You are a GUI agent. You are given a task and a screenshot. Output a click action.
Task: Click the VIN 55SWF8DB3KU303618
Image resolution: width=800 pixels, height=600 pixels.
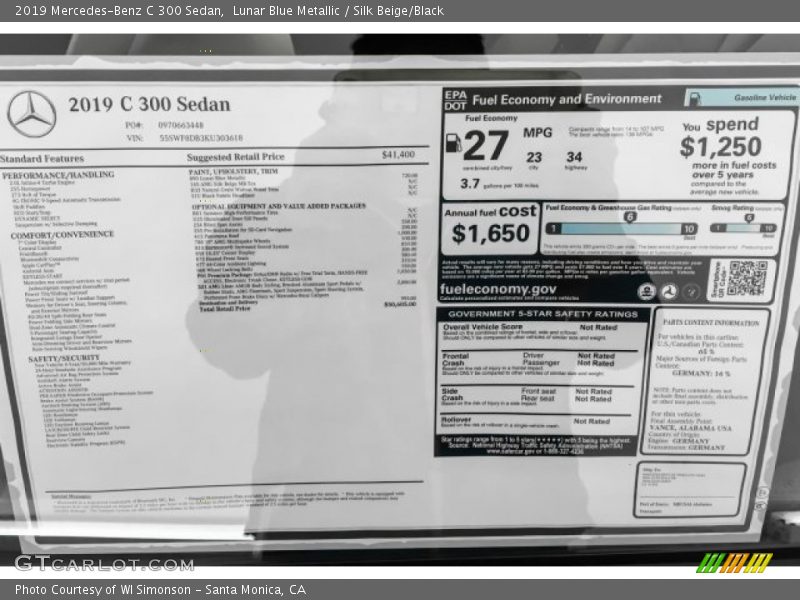201,138
